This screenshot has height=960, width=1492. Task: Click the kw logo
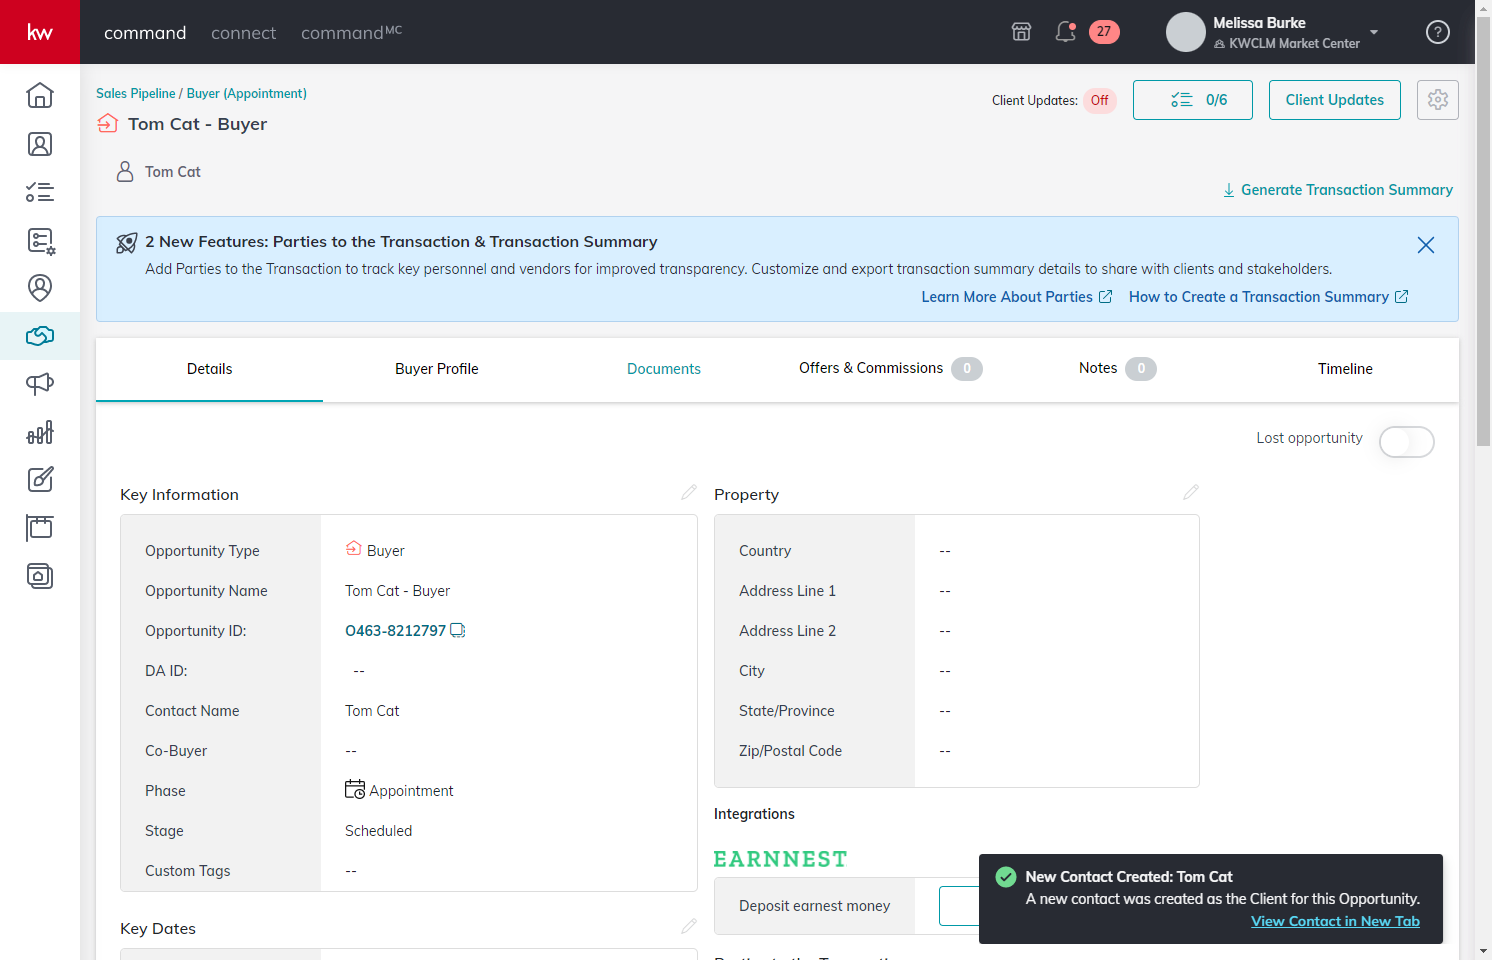(40, 32)
